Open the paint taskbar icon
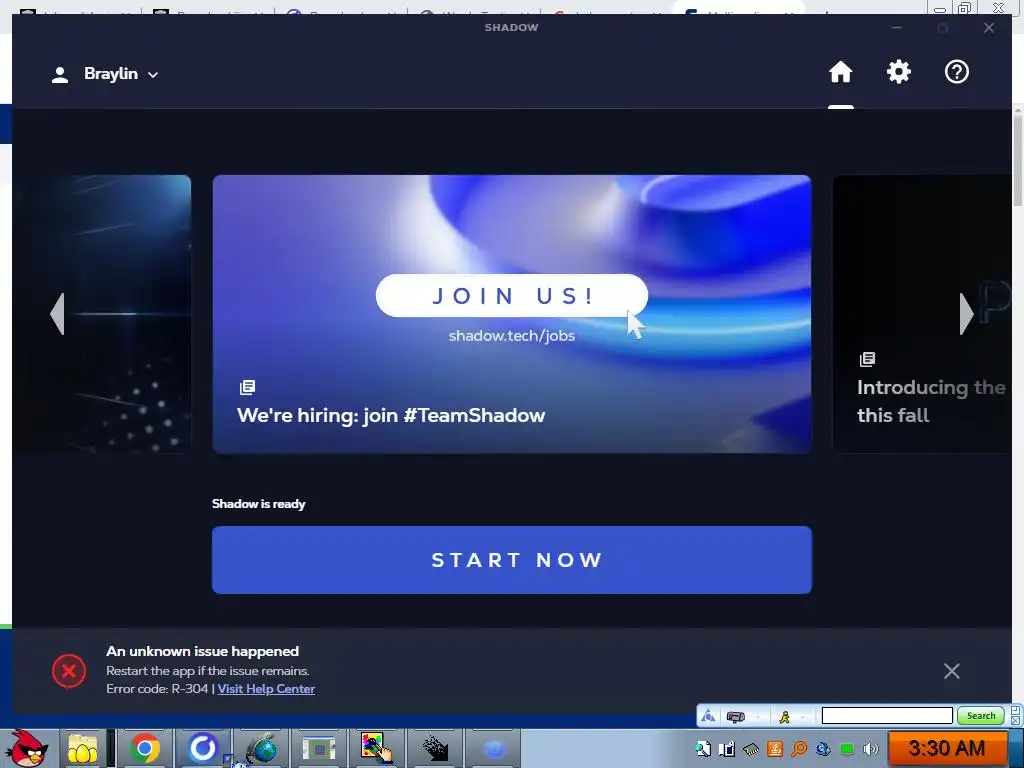1024x768 pixels. coord(377,748)
